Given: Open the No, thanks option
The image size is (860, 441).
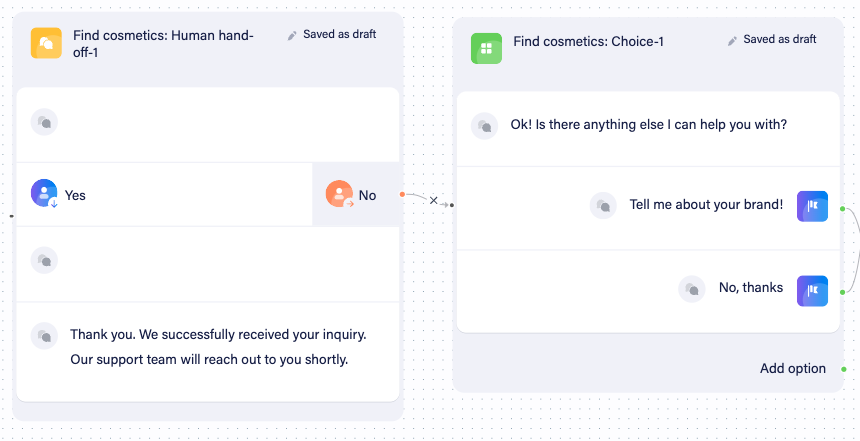Looking at the screenshot, I should tap(751, 287).
